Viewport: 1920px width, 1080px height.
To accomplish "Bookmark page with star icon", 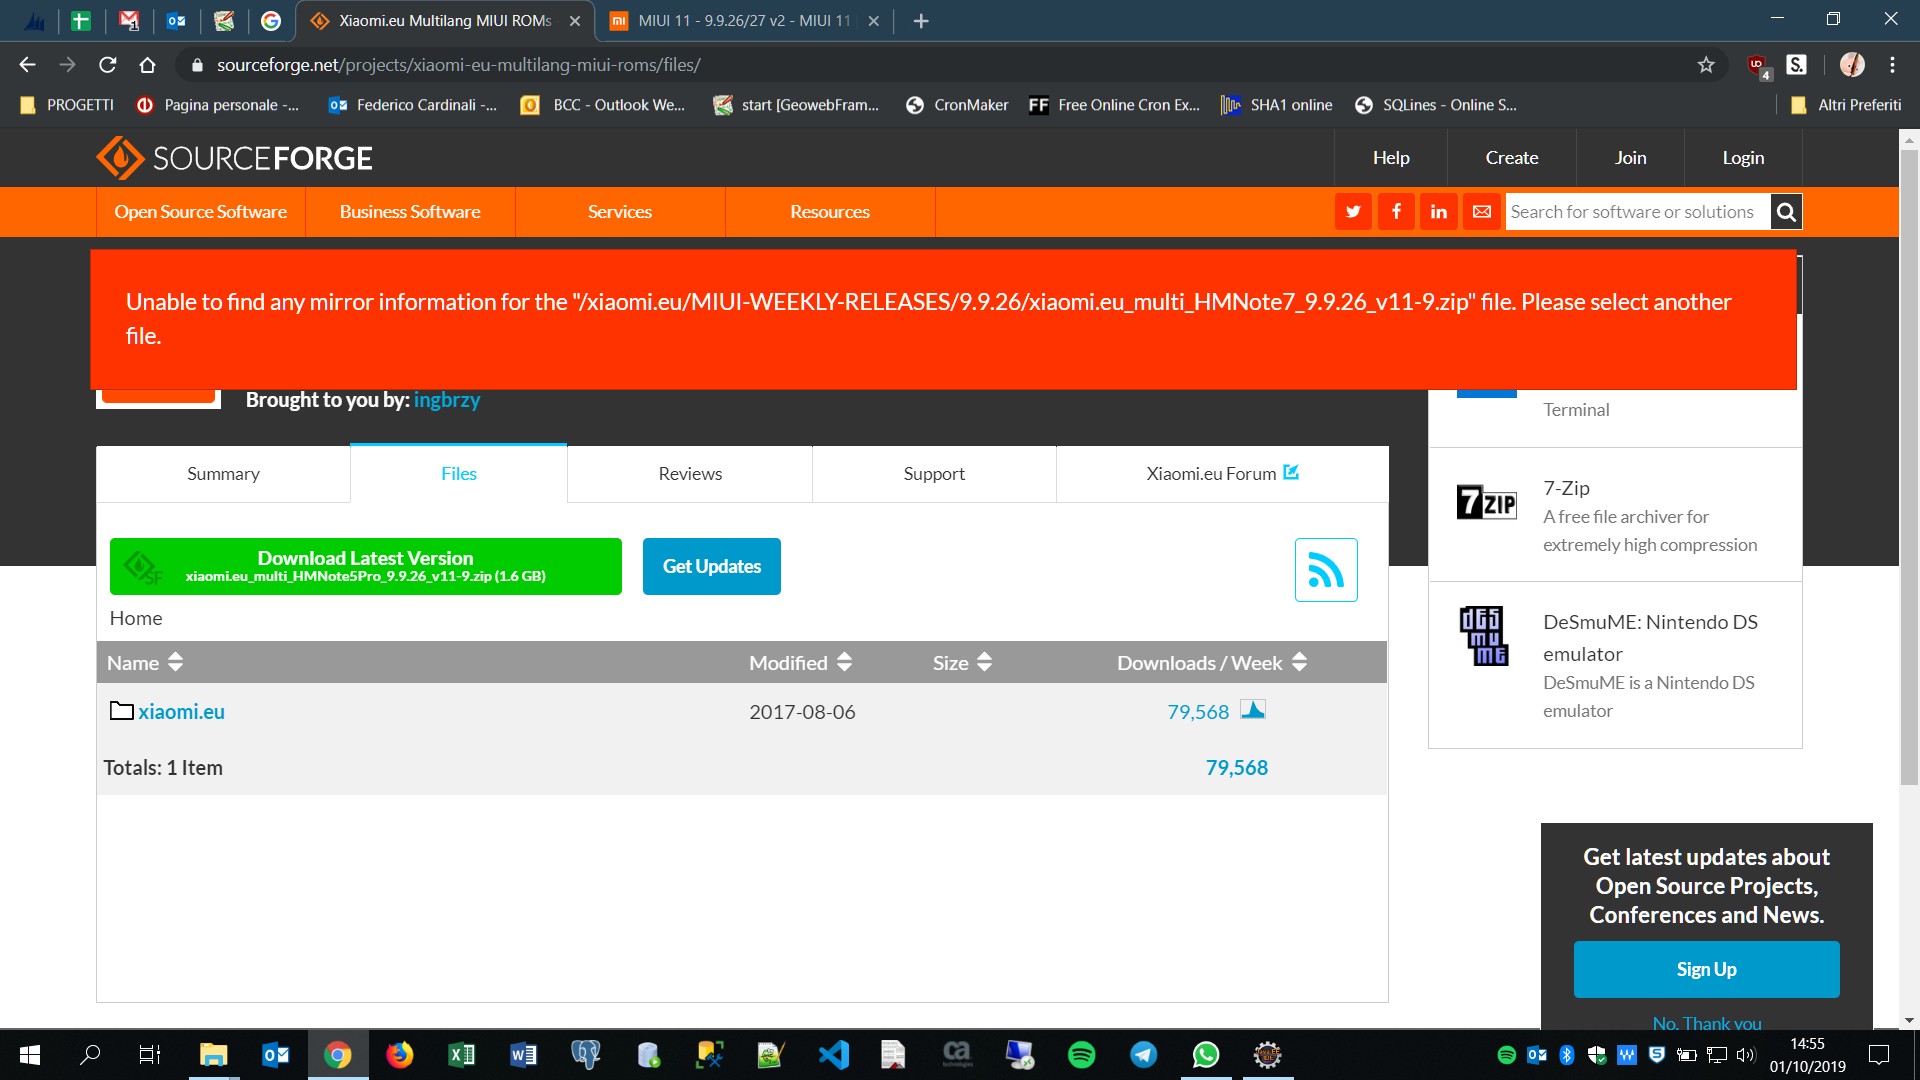I will point(1706,65).
